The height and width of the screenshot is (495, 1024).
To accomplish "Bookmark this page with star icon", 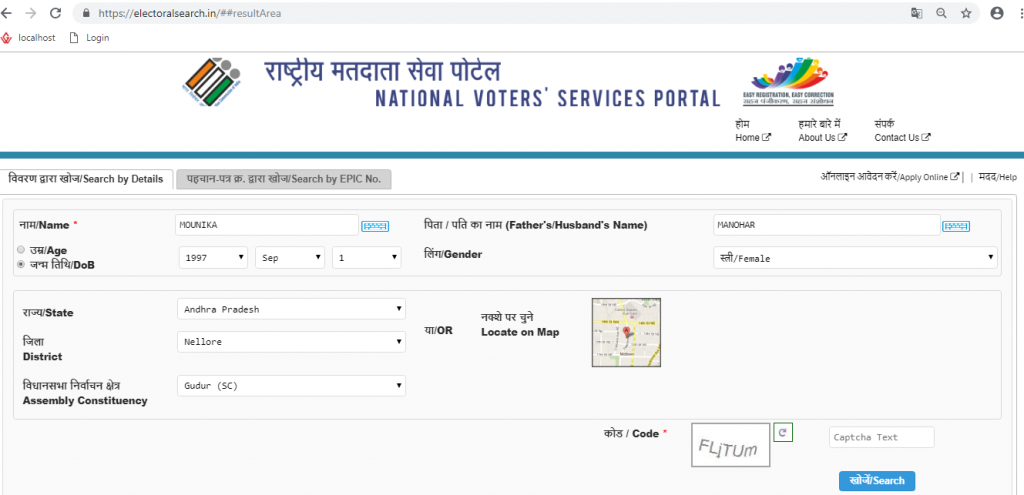I will [967, 13].
